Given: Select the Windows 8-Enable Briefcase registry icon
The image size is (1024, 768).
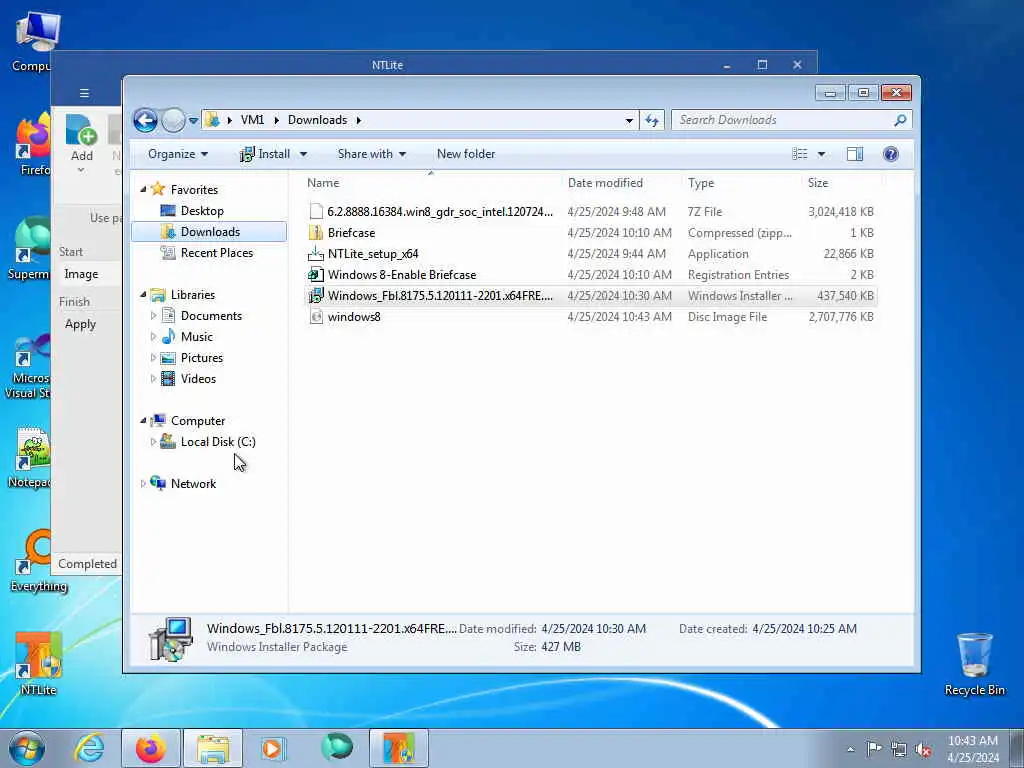Looking at the screenshot, I should [316, 275].
